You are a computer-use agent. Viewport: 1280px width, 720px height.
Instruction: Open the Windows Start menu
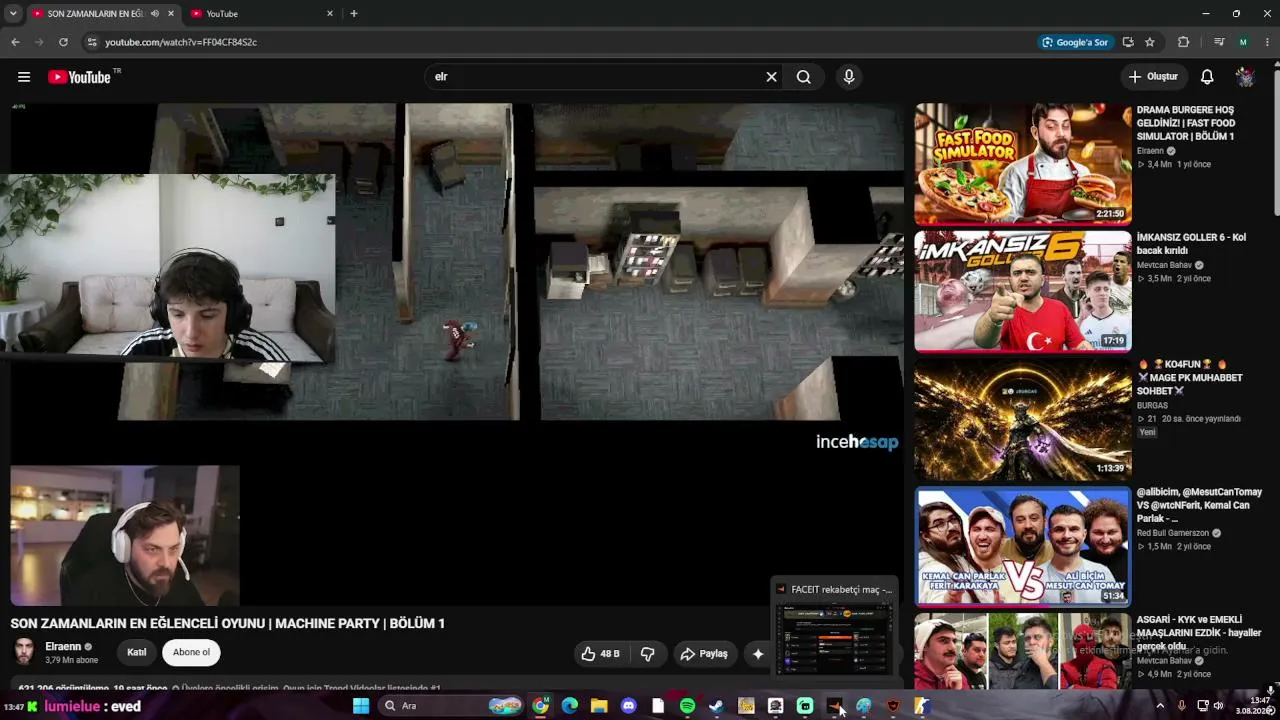point(361,706)
